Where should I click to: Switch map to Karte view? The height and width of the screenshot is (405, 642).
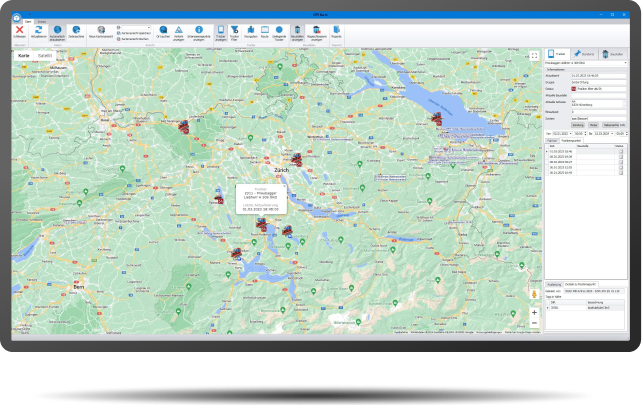click(x=24, y=55)
